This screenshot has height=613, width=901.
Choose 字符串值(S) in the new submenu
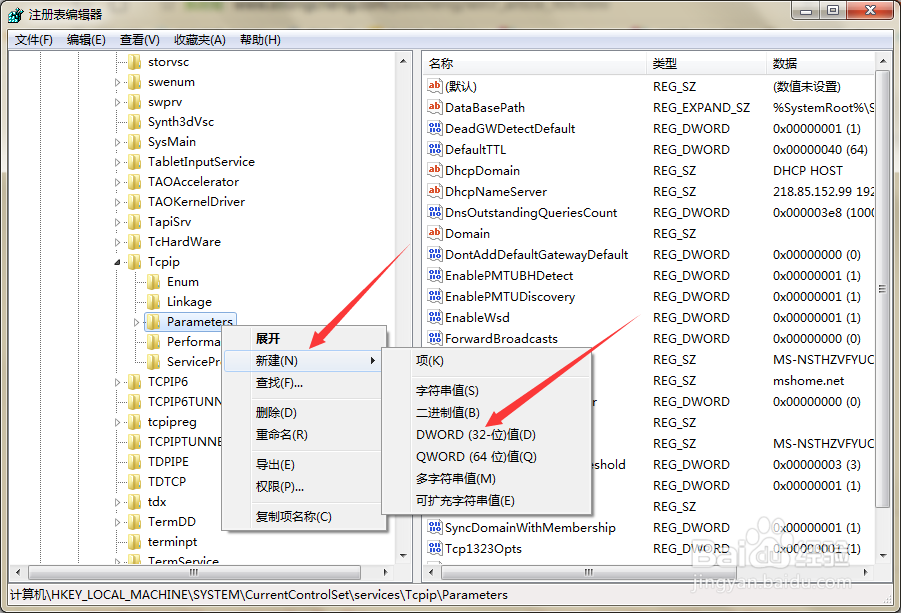(486, 391)
